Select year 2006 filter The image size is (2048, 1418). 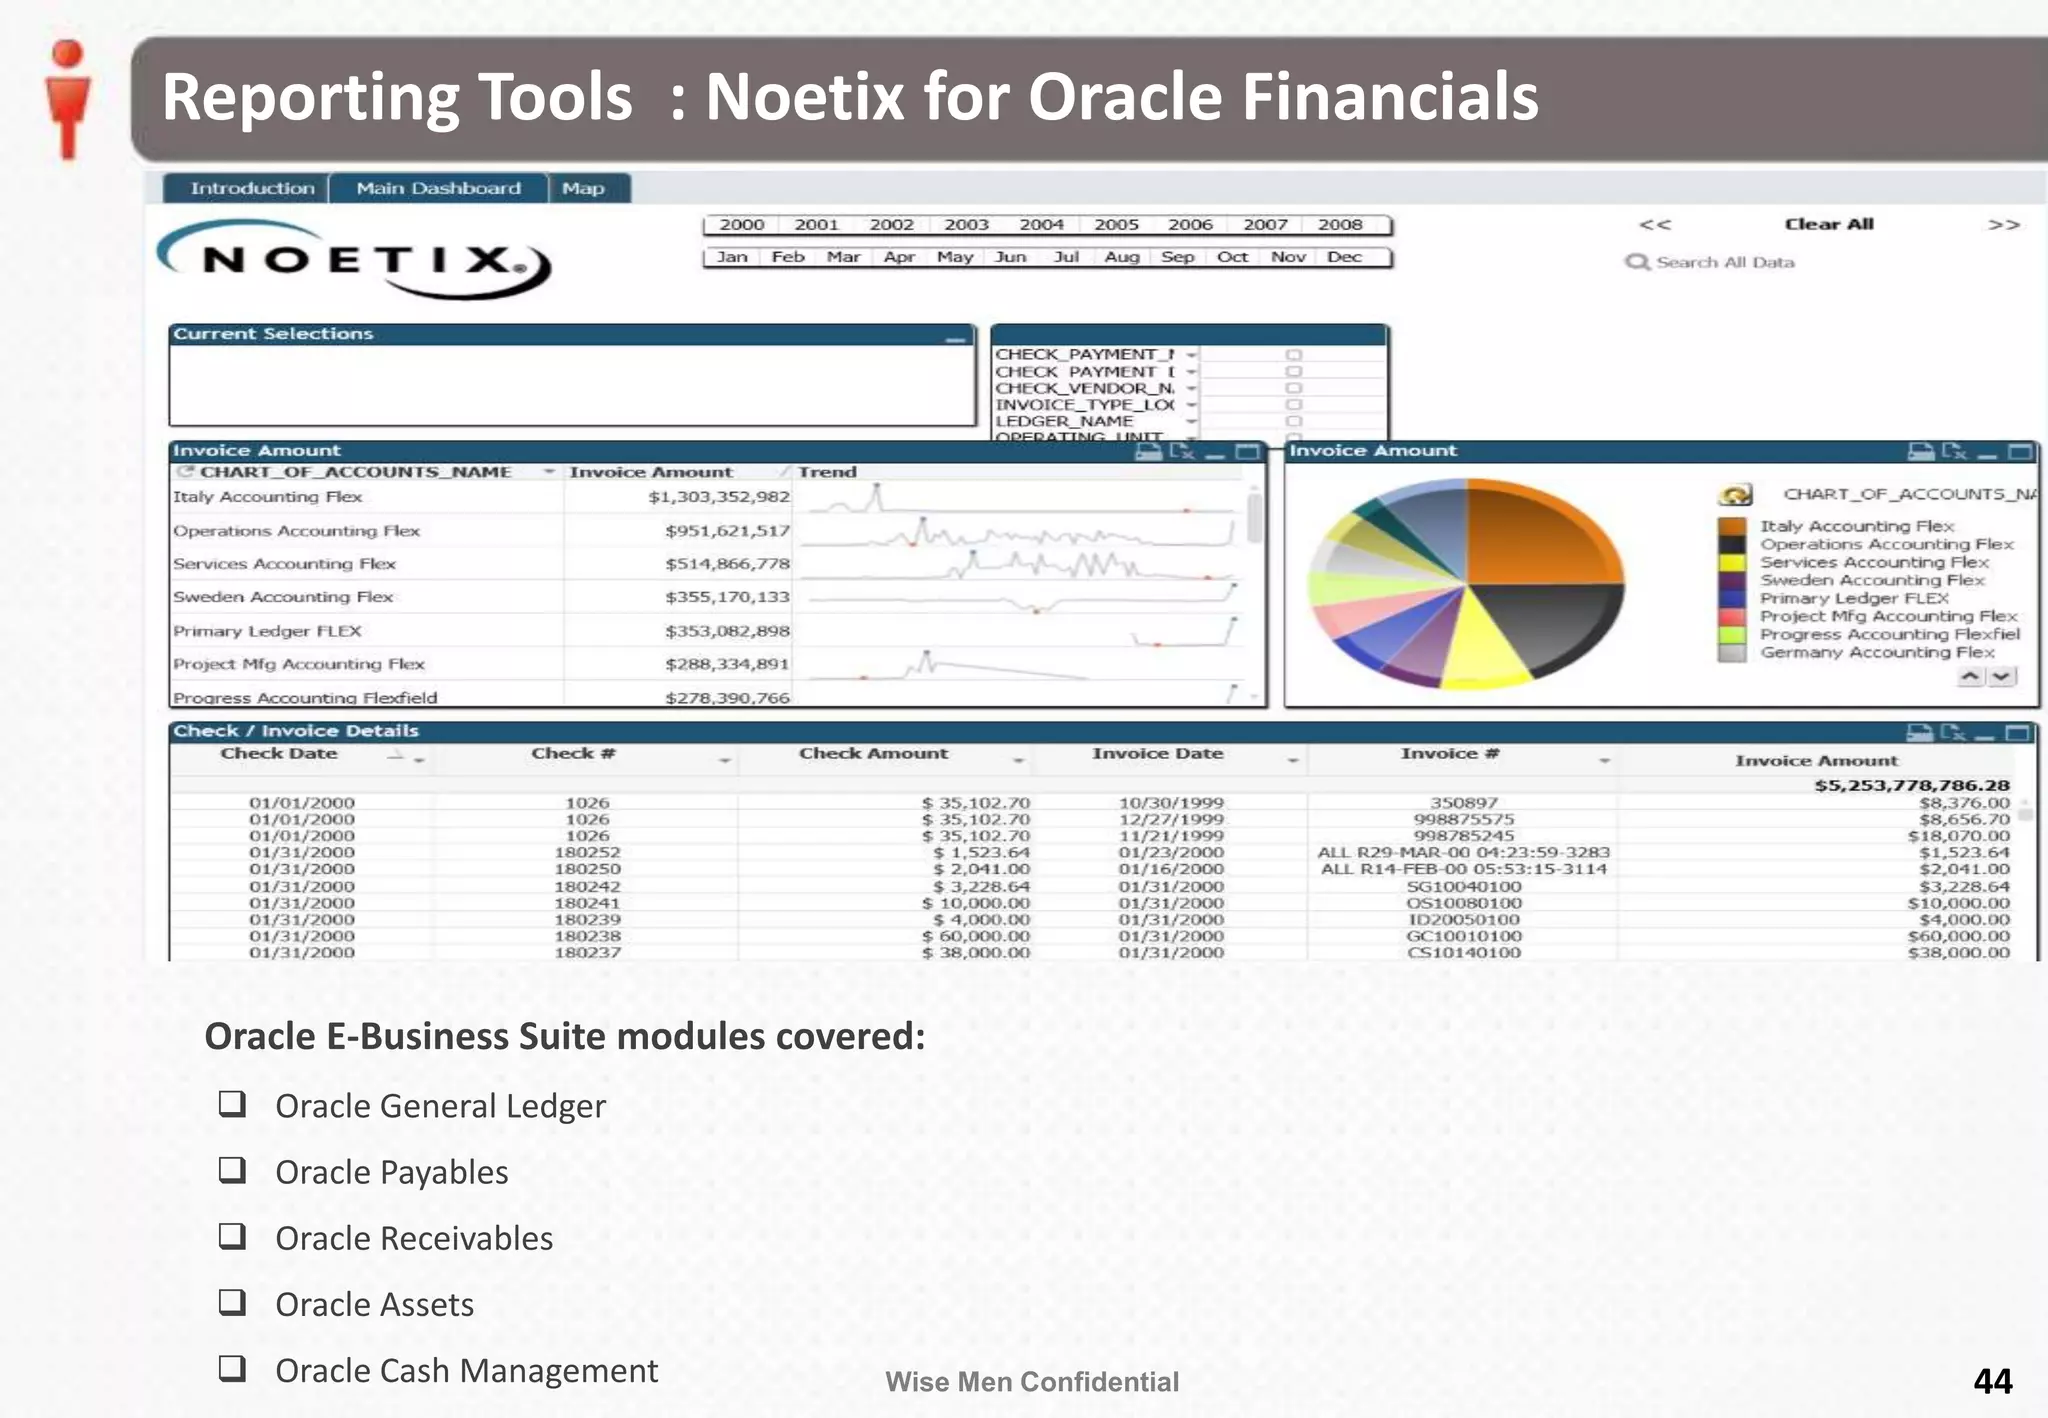click(1190, 225)
